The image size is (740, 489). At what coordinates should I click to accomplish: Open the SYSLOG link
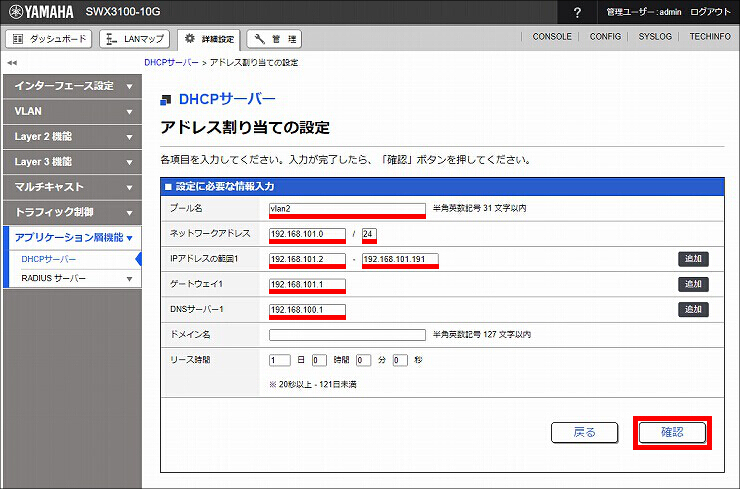click(655, 36)
